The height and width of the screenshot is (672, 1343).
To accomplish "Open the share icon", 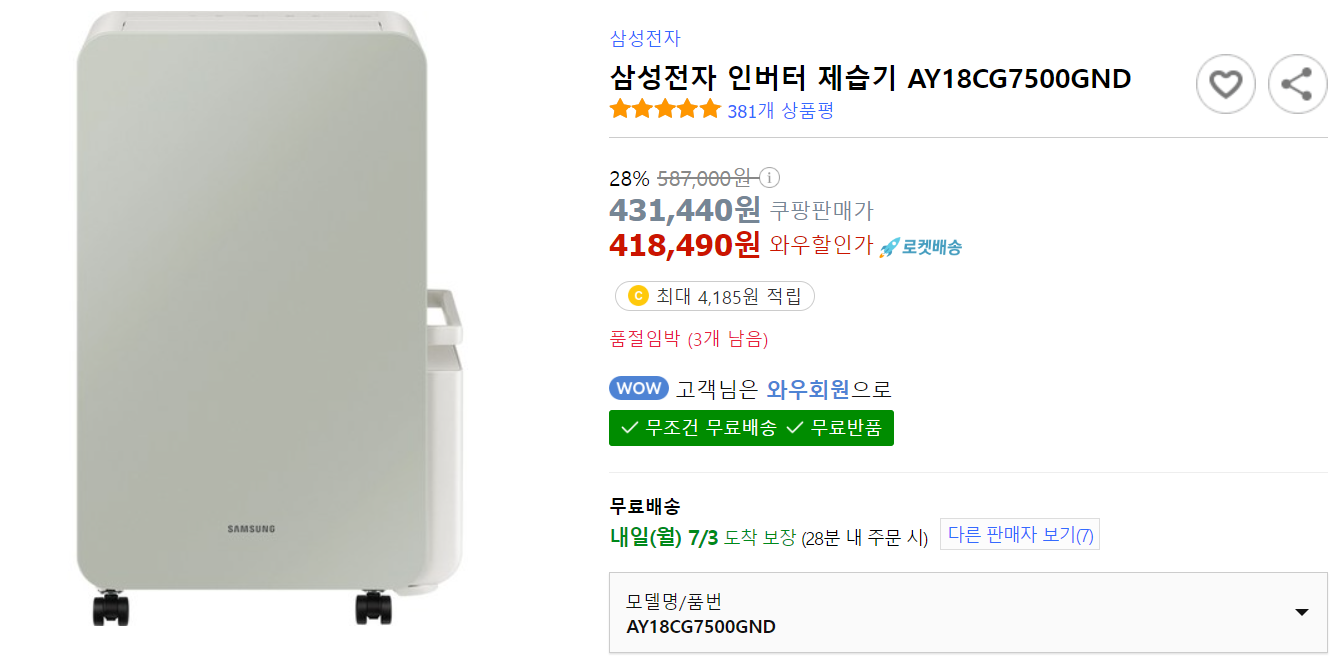I will 1297,84.
